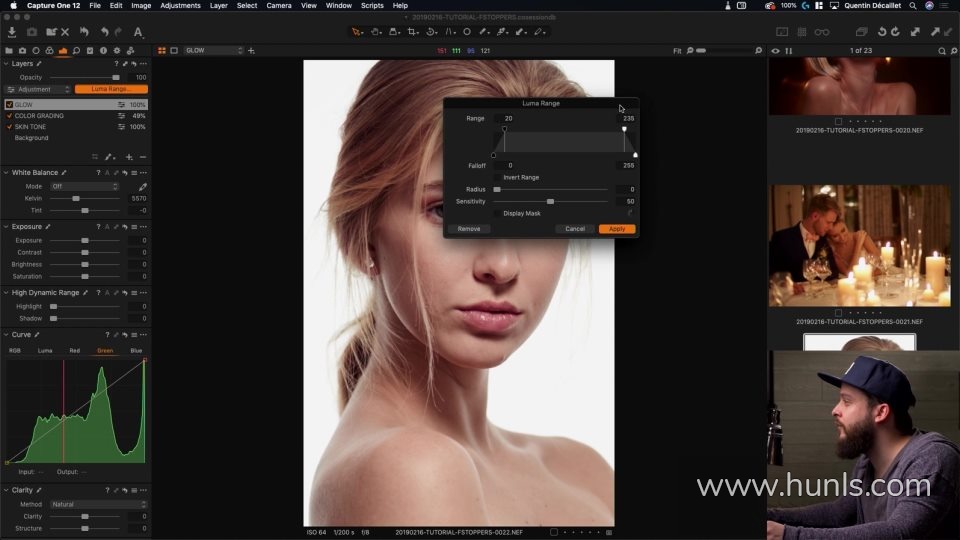
Task: Click the Text annotation tool icon
Action: click(138, 32)
